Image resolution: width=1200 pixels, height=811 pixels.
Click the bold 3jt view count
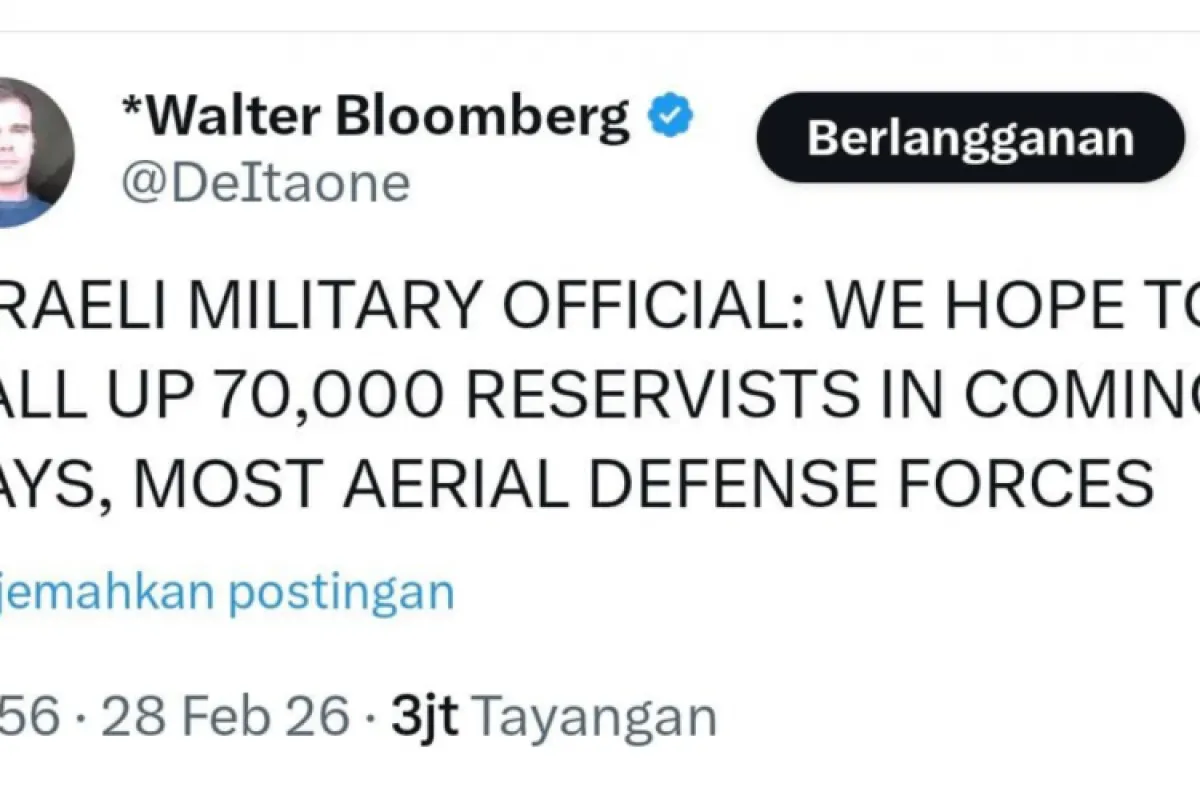pyautogui.click(x=427, y=717)
